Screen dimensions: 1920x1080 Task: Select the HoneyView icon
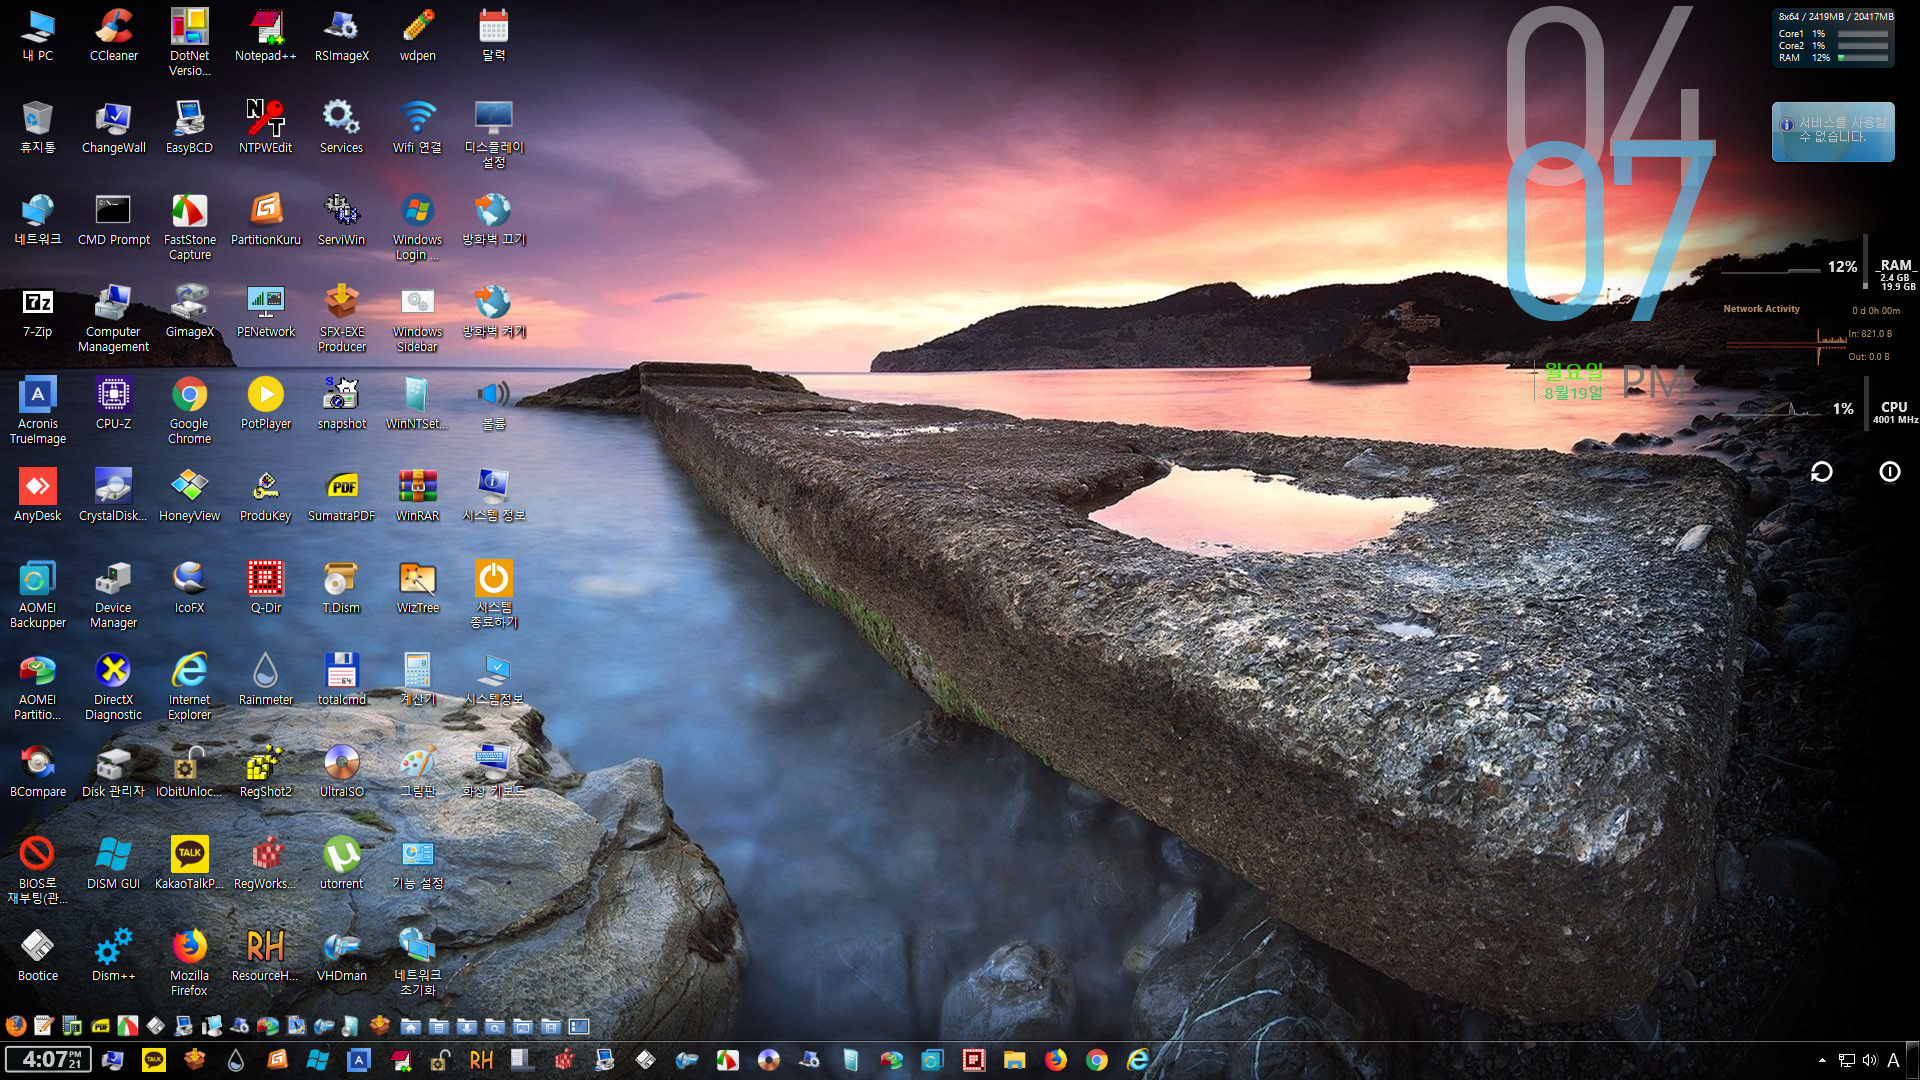coord(189,496)
